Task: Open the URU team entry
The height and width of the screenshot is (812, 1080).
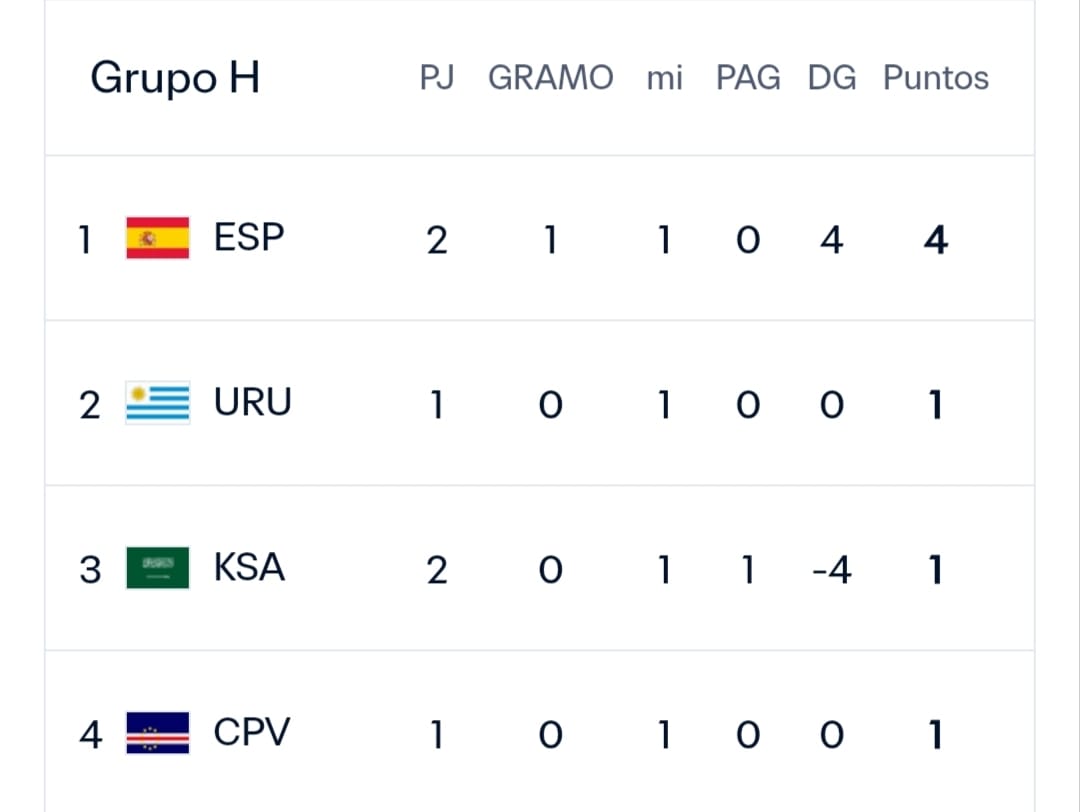Action: click(x=252, y=402)
